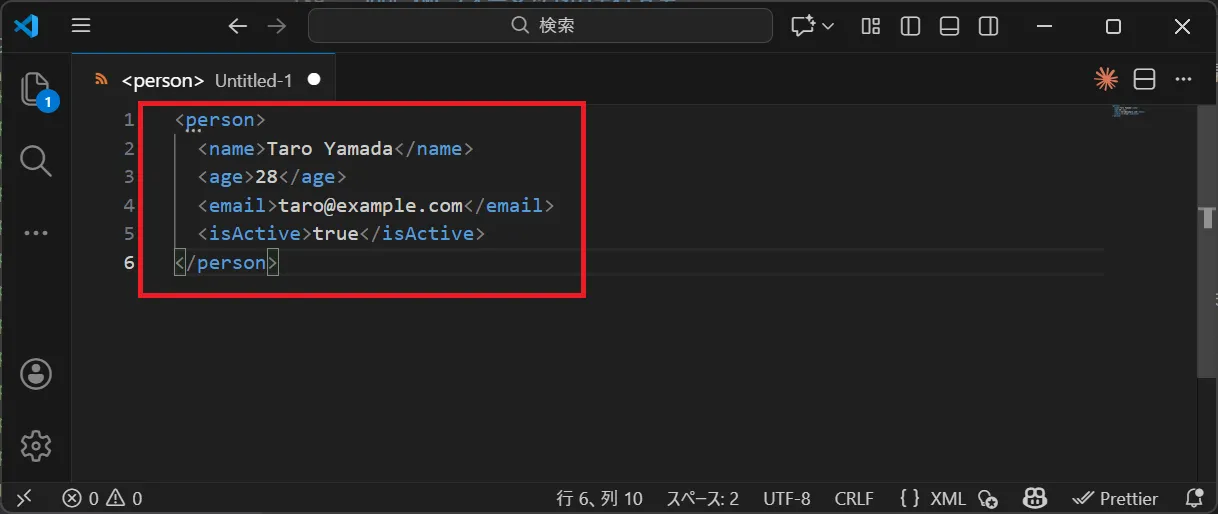
Task: Open editor More Actions ellipsis menu
Action: [x=1184, y=80]
